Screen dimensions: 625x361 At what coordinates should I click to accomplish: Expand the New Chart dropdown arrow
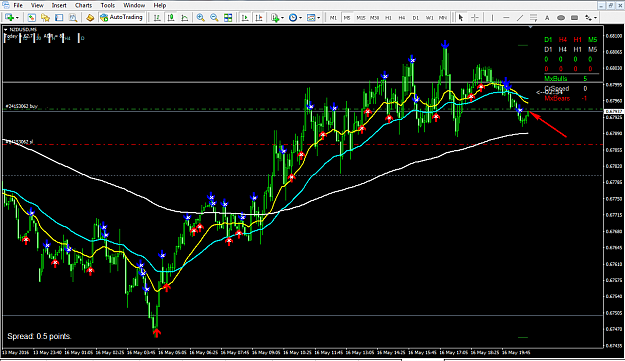[x=17, y=18]
